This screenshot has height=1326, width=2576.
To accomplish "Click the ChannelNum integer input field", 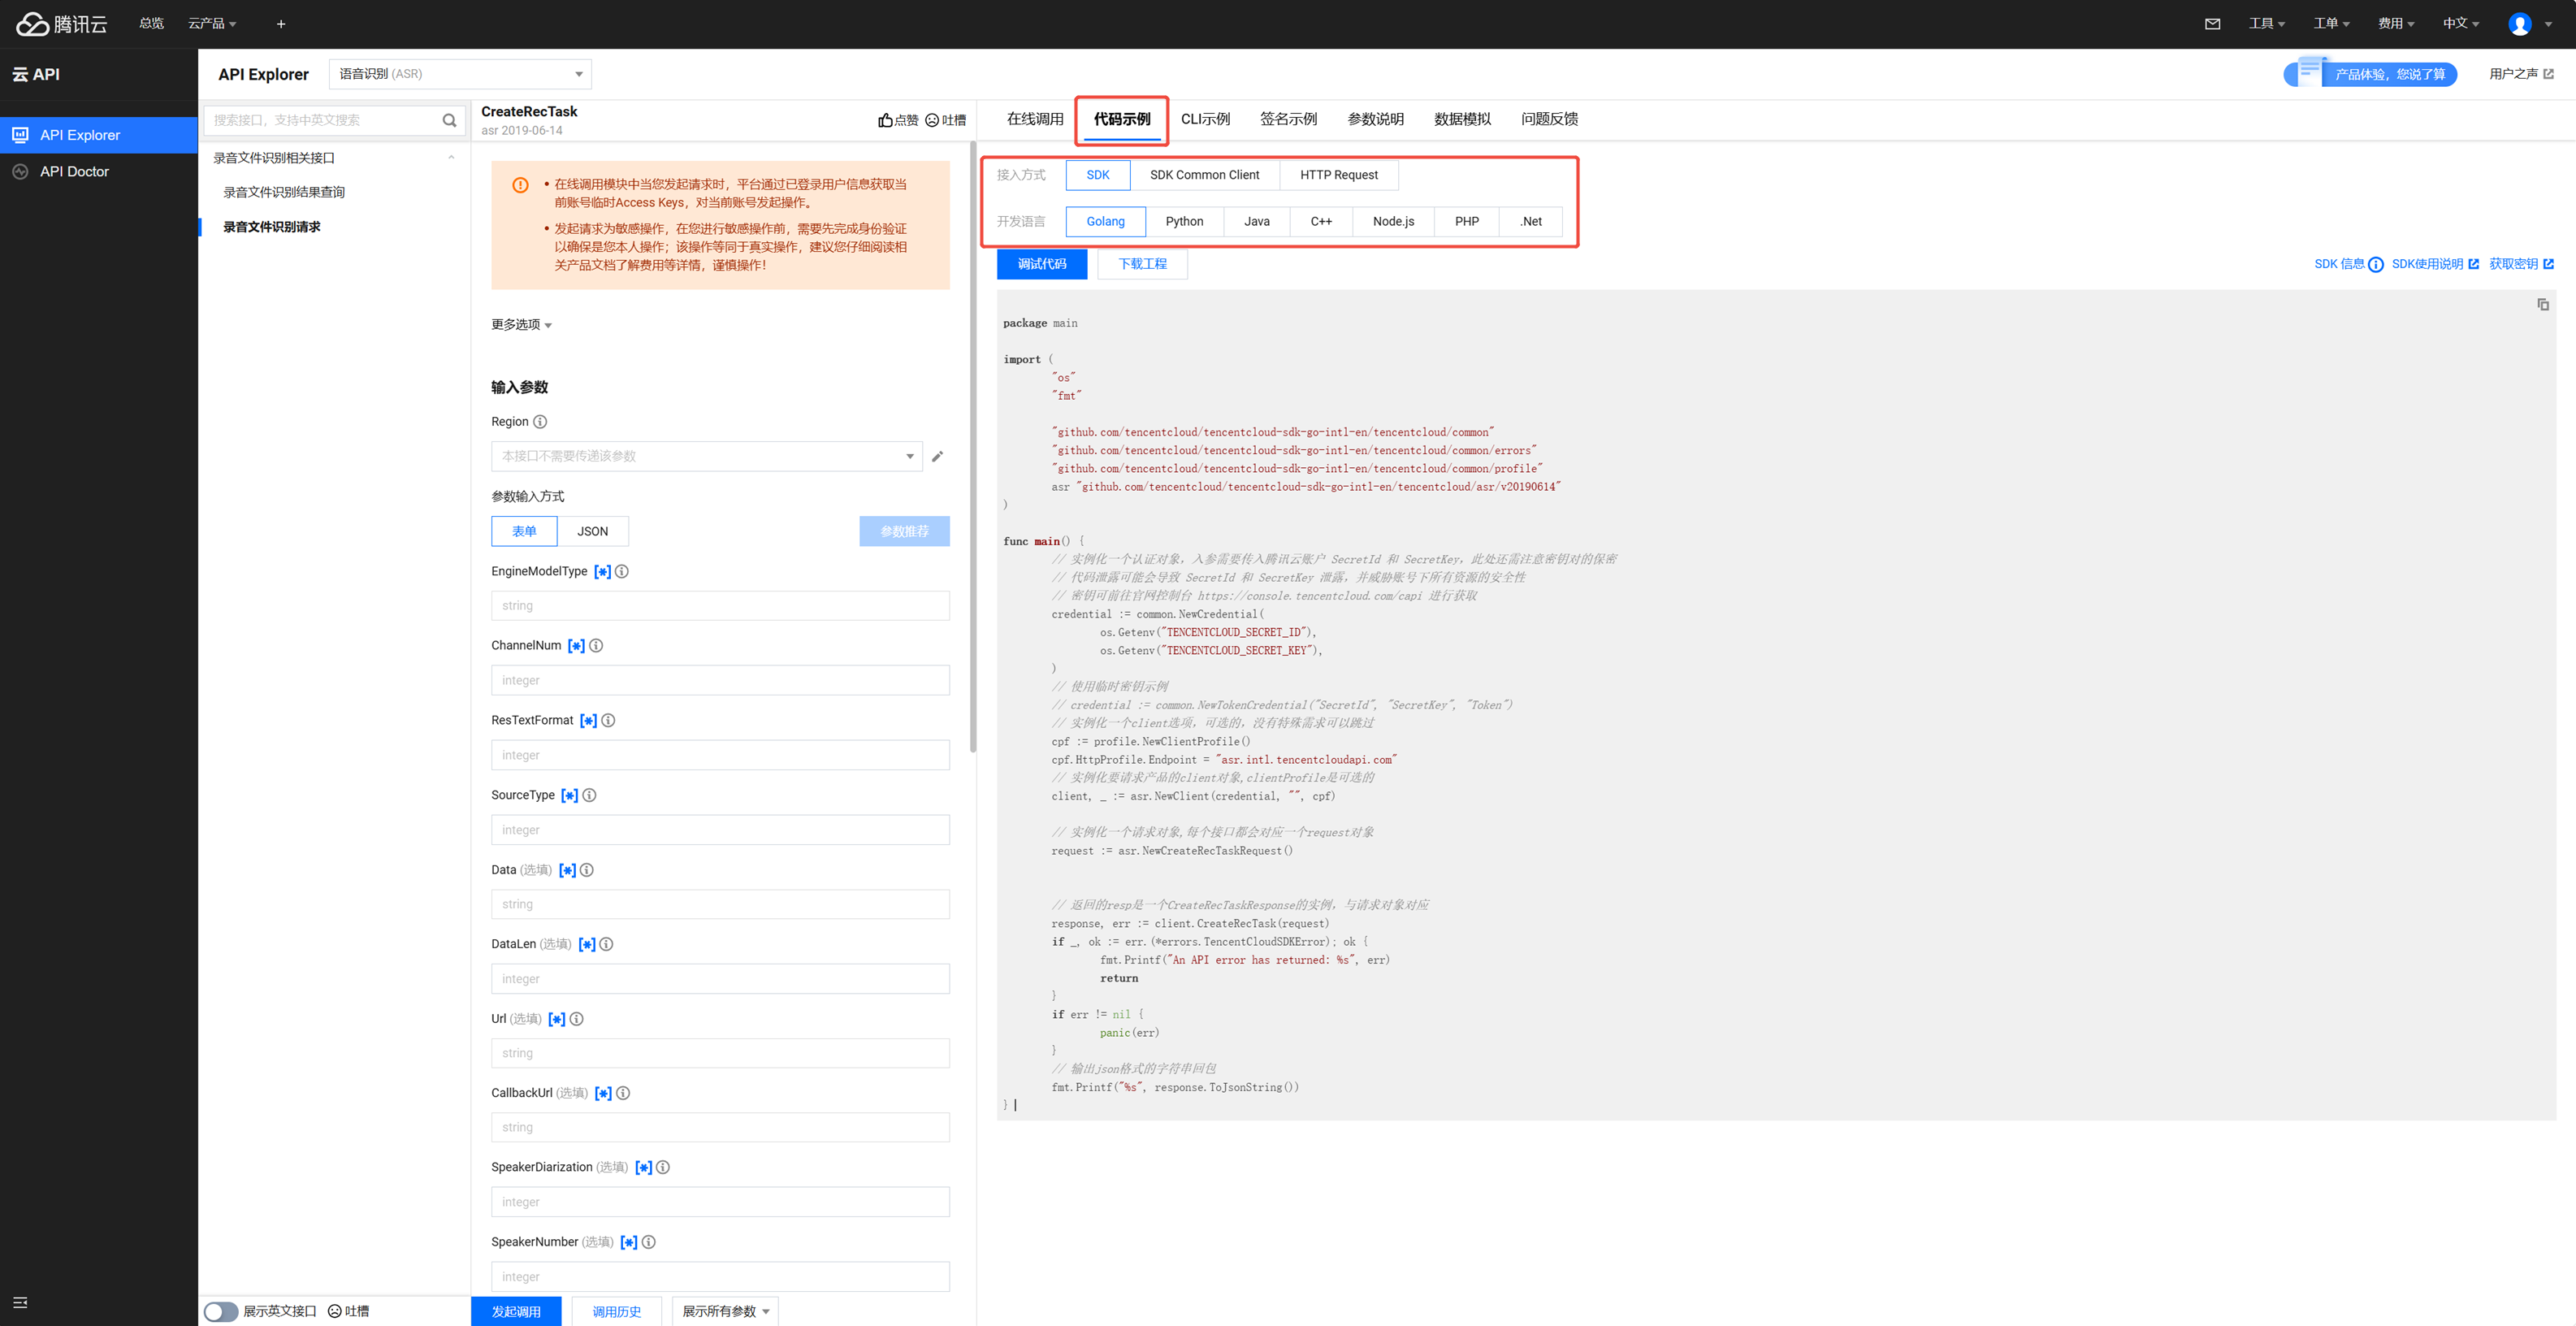I will coord(719,680).
